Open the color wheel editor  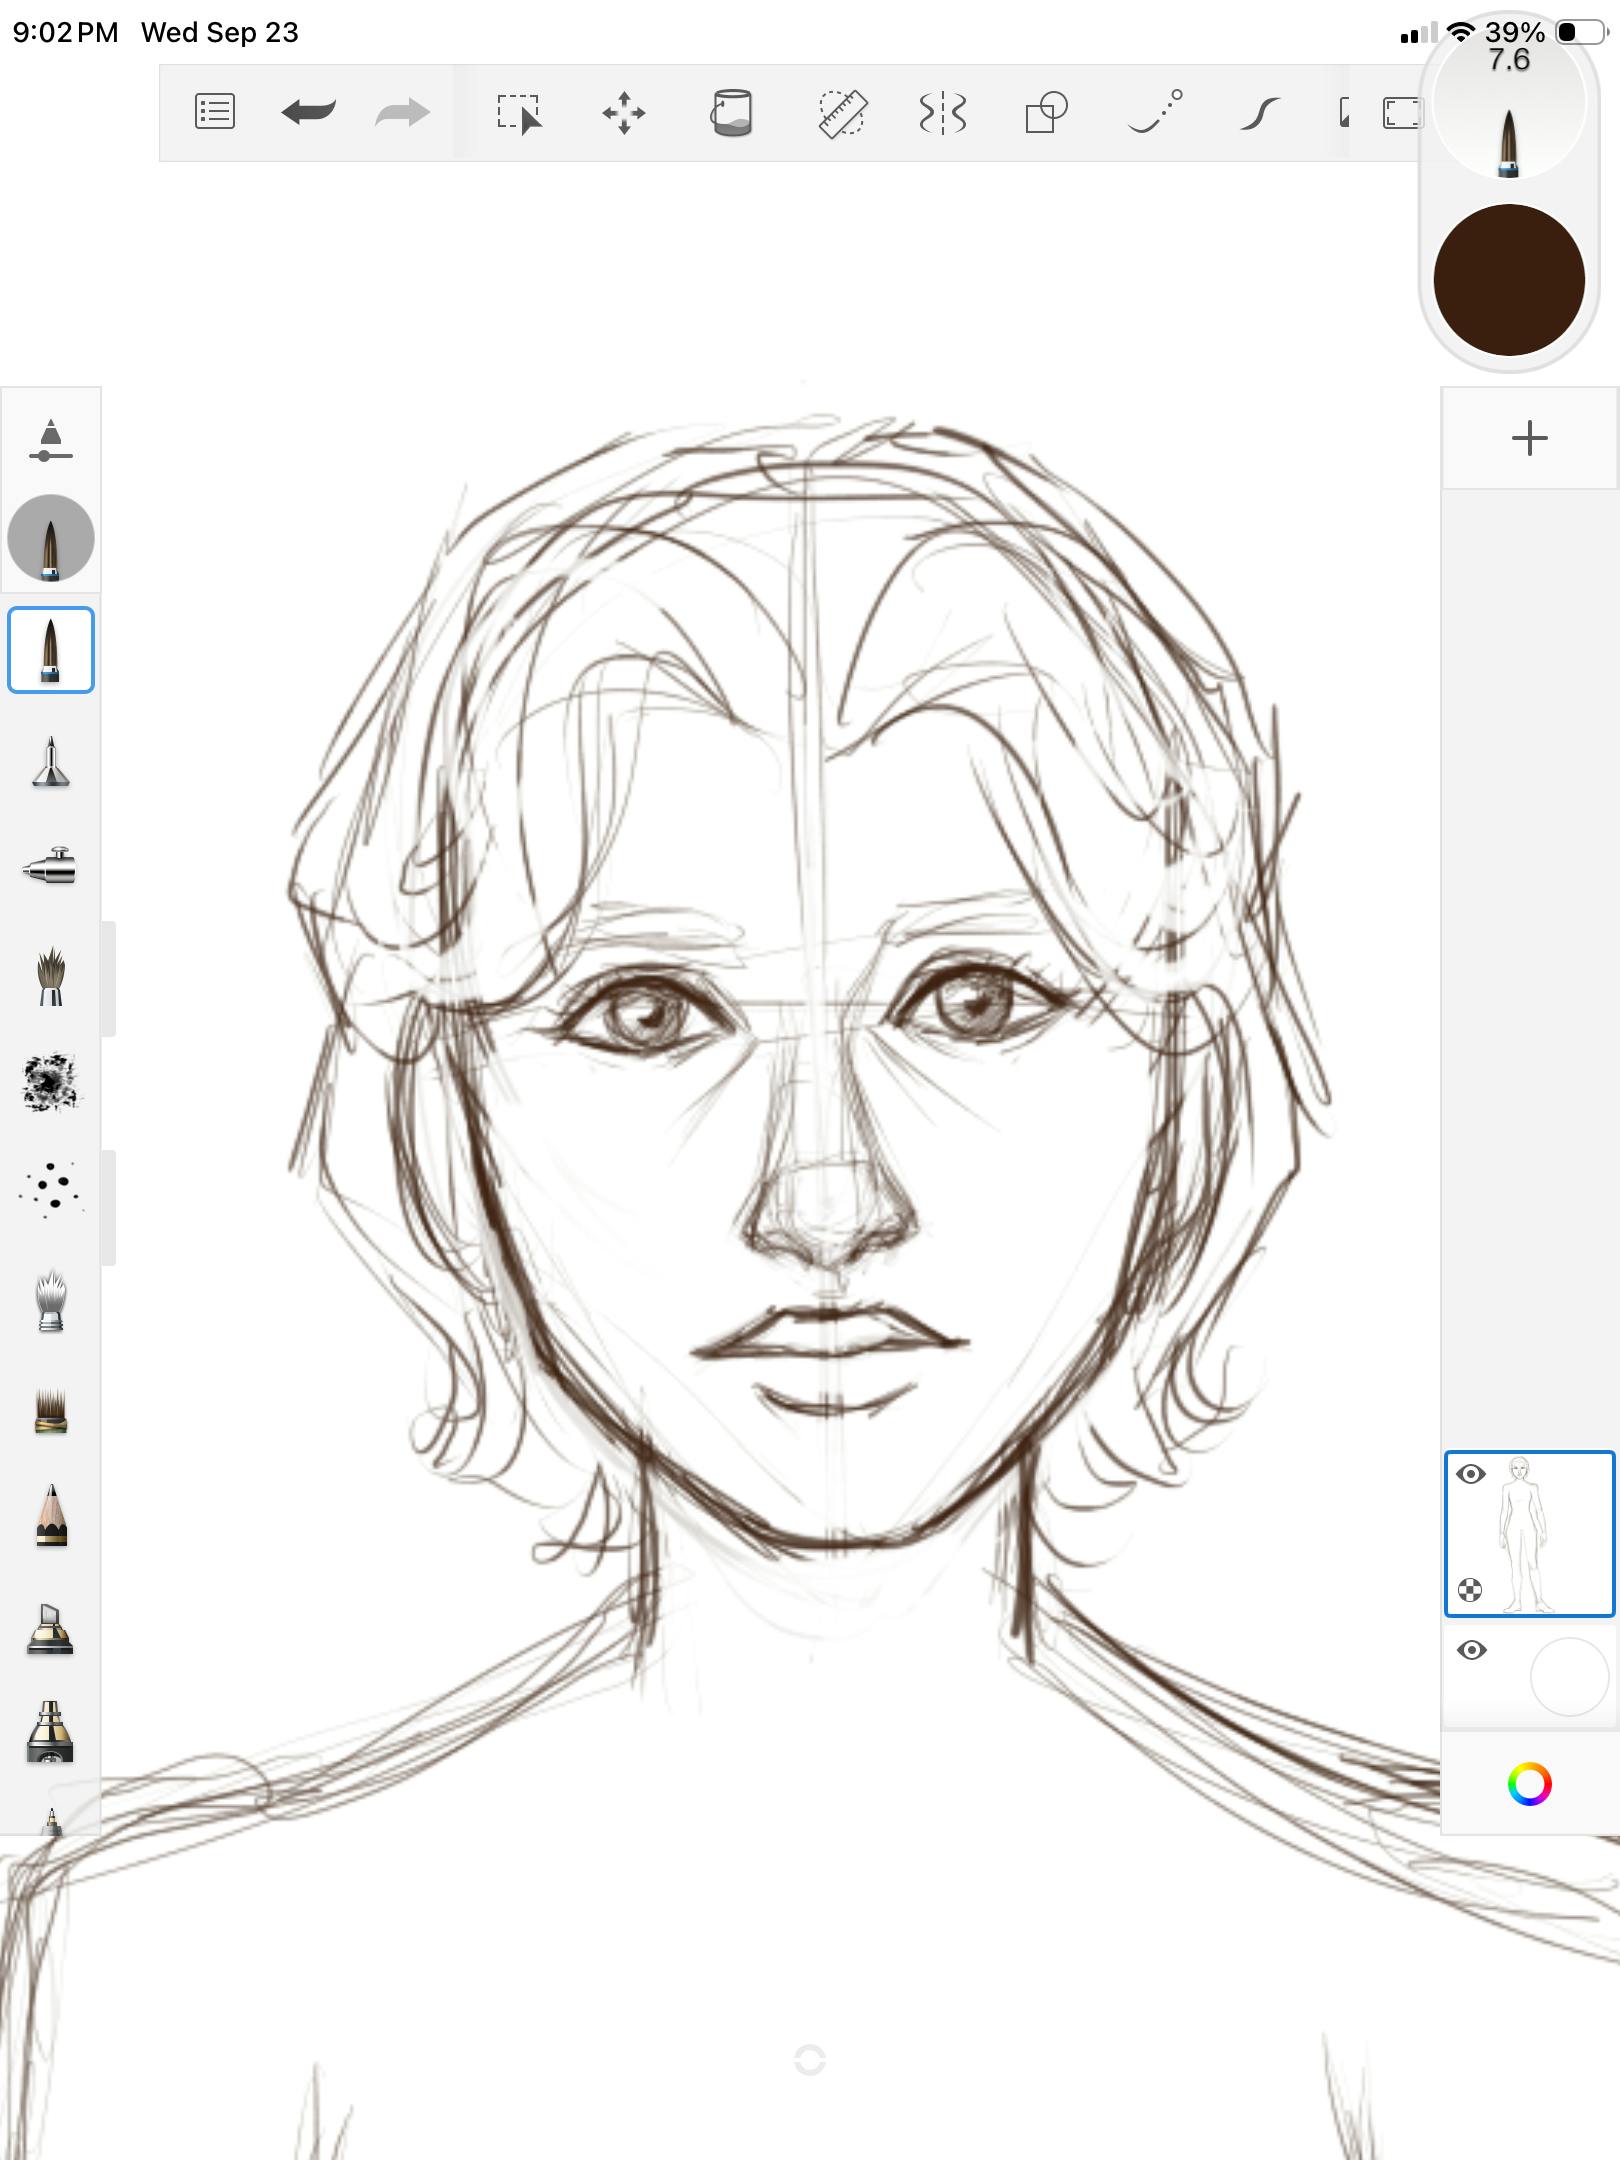coord(1529,1785)
